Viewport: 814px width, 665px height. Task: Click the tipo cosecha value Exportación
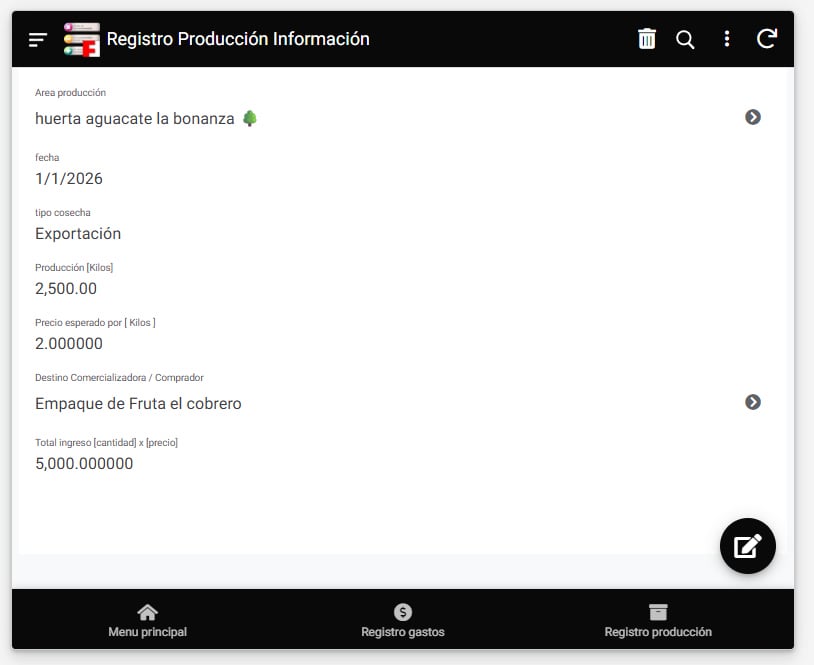pyautogui.click(x=78, y=234)
